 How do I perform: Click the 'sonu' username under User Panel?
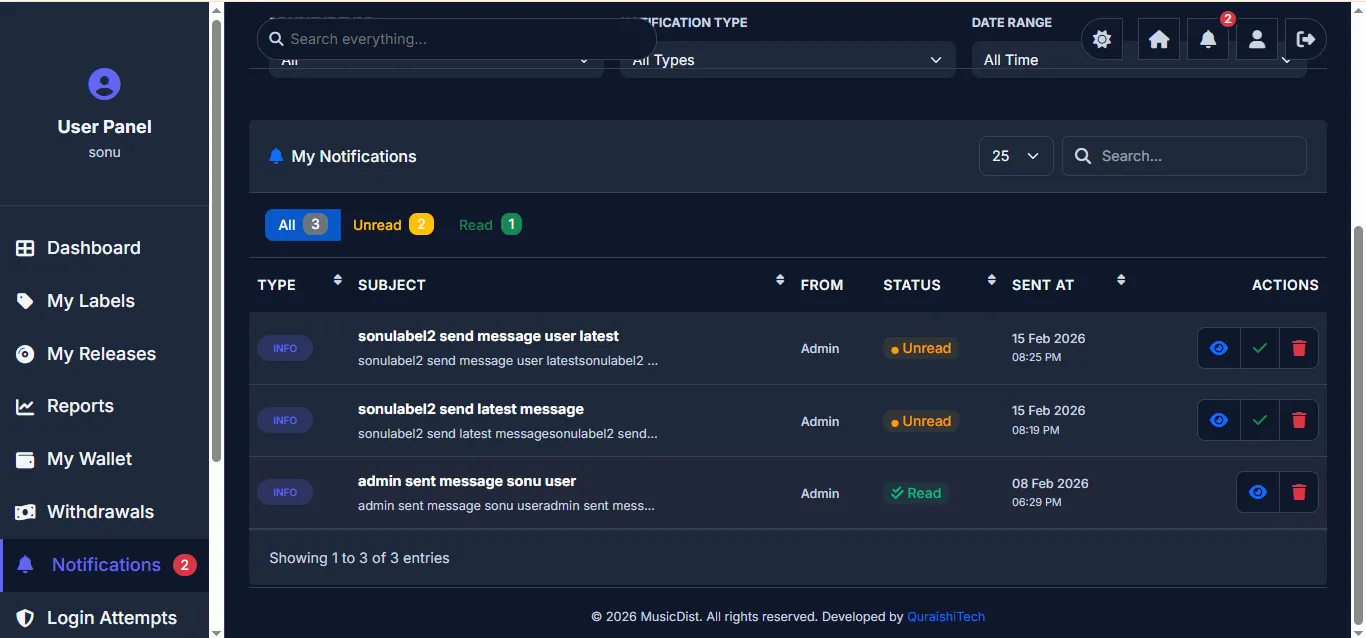pos(104,152)
